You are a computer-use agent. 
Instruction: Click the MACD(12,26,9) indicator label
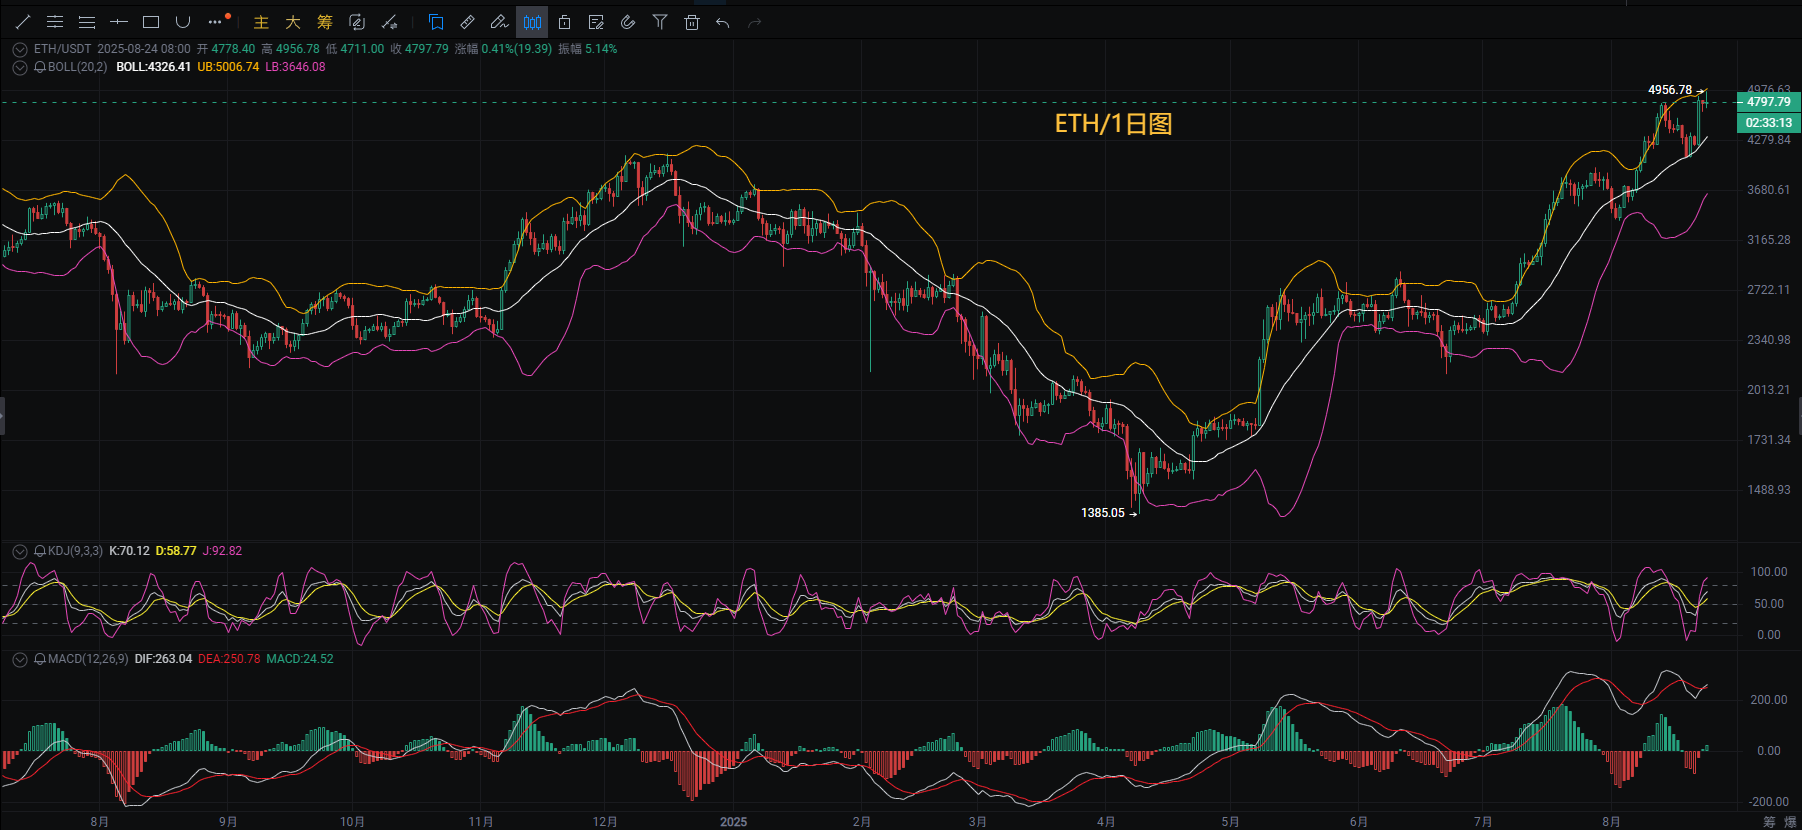(x=88, y=659)
